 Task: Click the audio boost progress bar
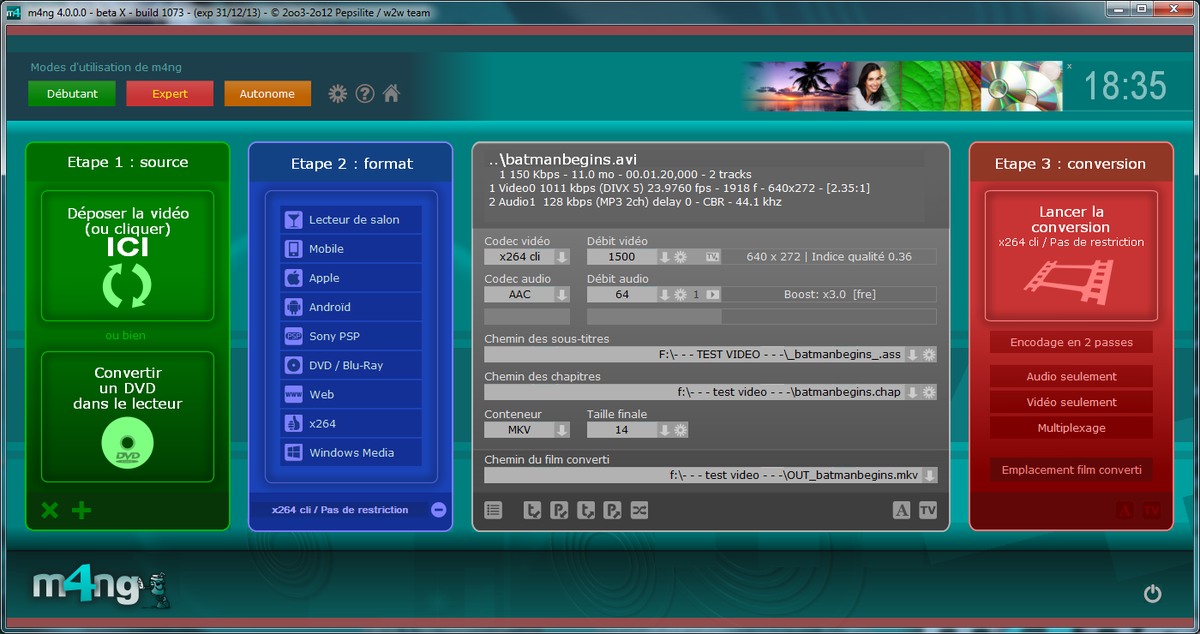coord(761,317)
